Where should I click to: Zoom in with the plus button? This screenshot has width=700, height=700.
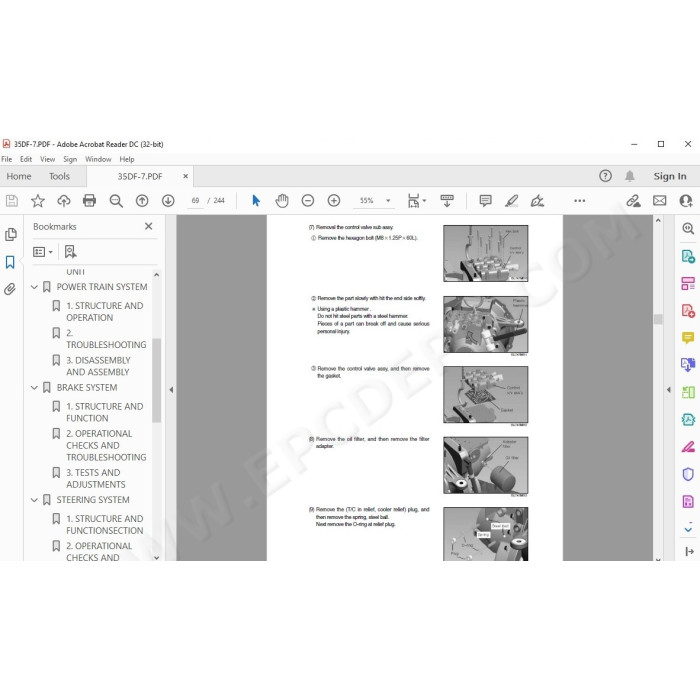pos(333,201)
